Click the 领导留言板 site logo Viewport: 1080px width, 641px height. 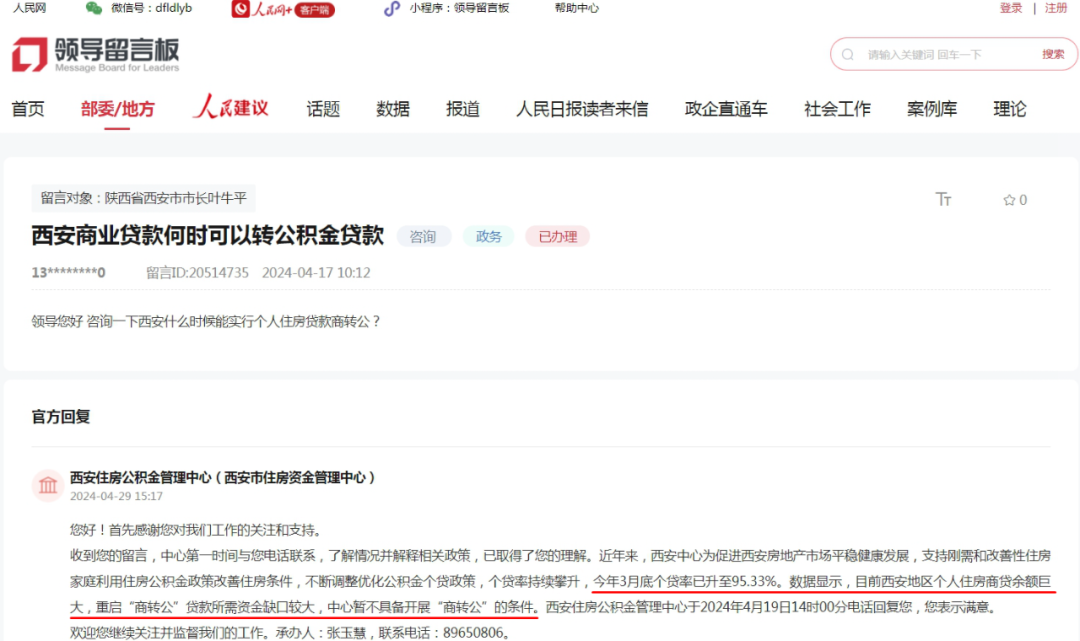(96, 54)
